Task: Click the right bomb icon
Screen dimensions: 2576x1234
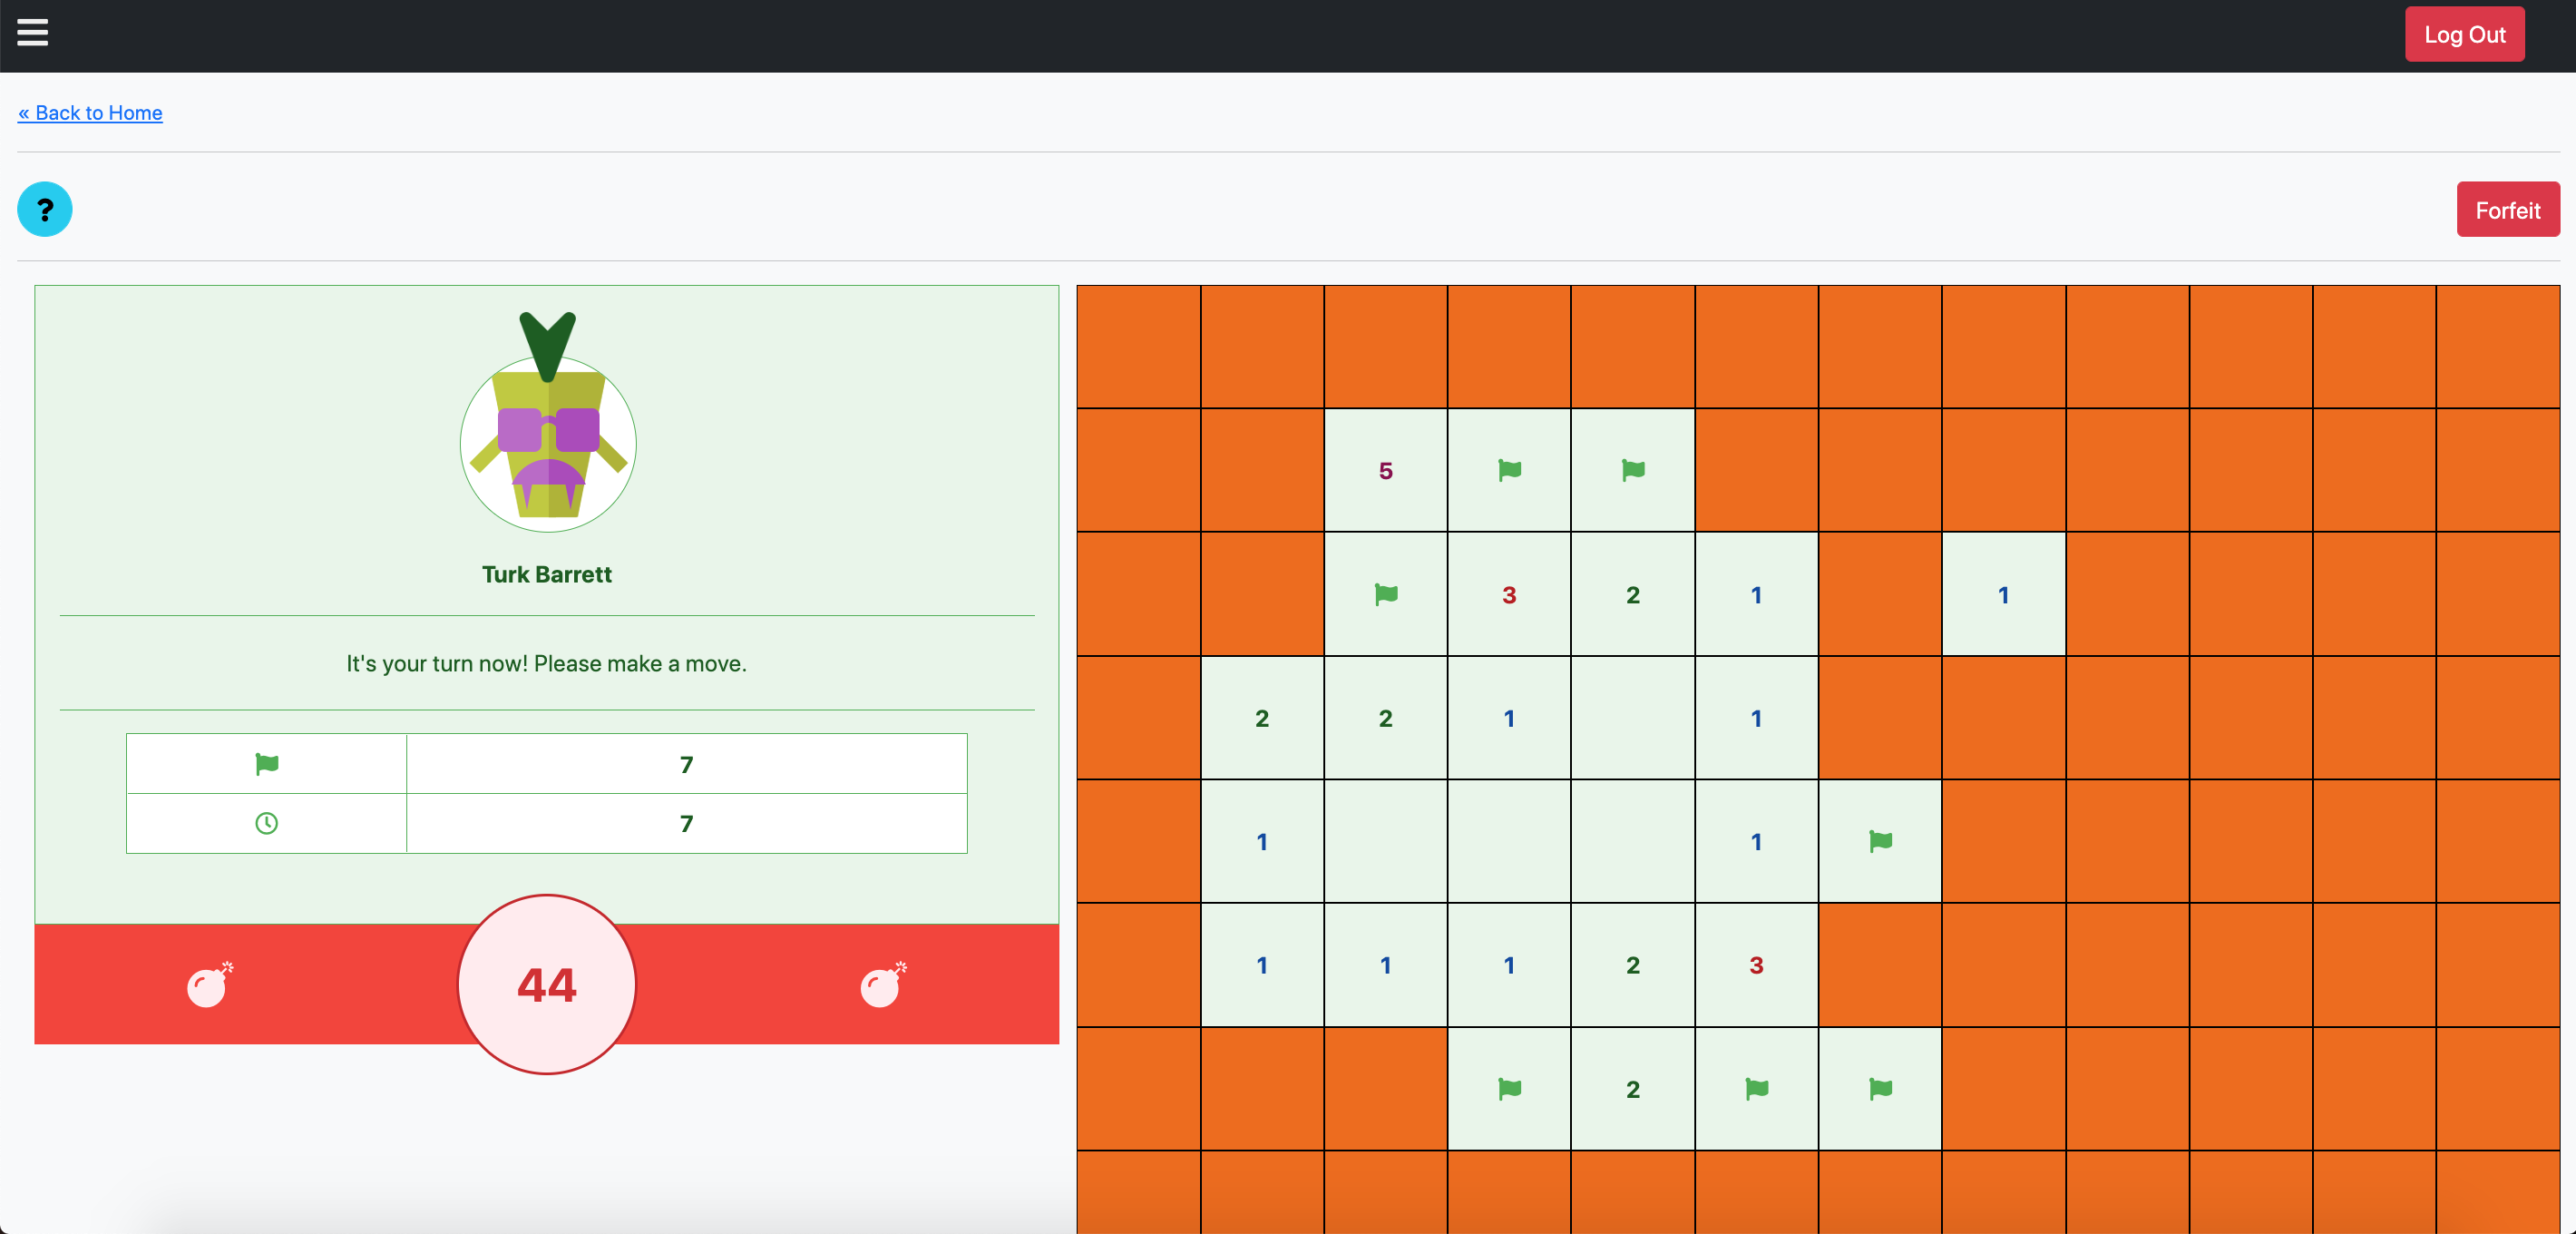Action: [x=882, y=986]
